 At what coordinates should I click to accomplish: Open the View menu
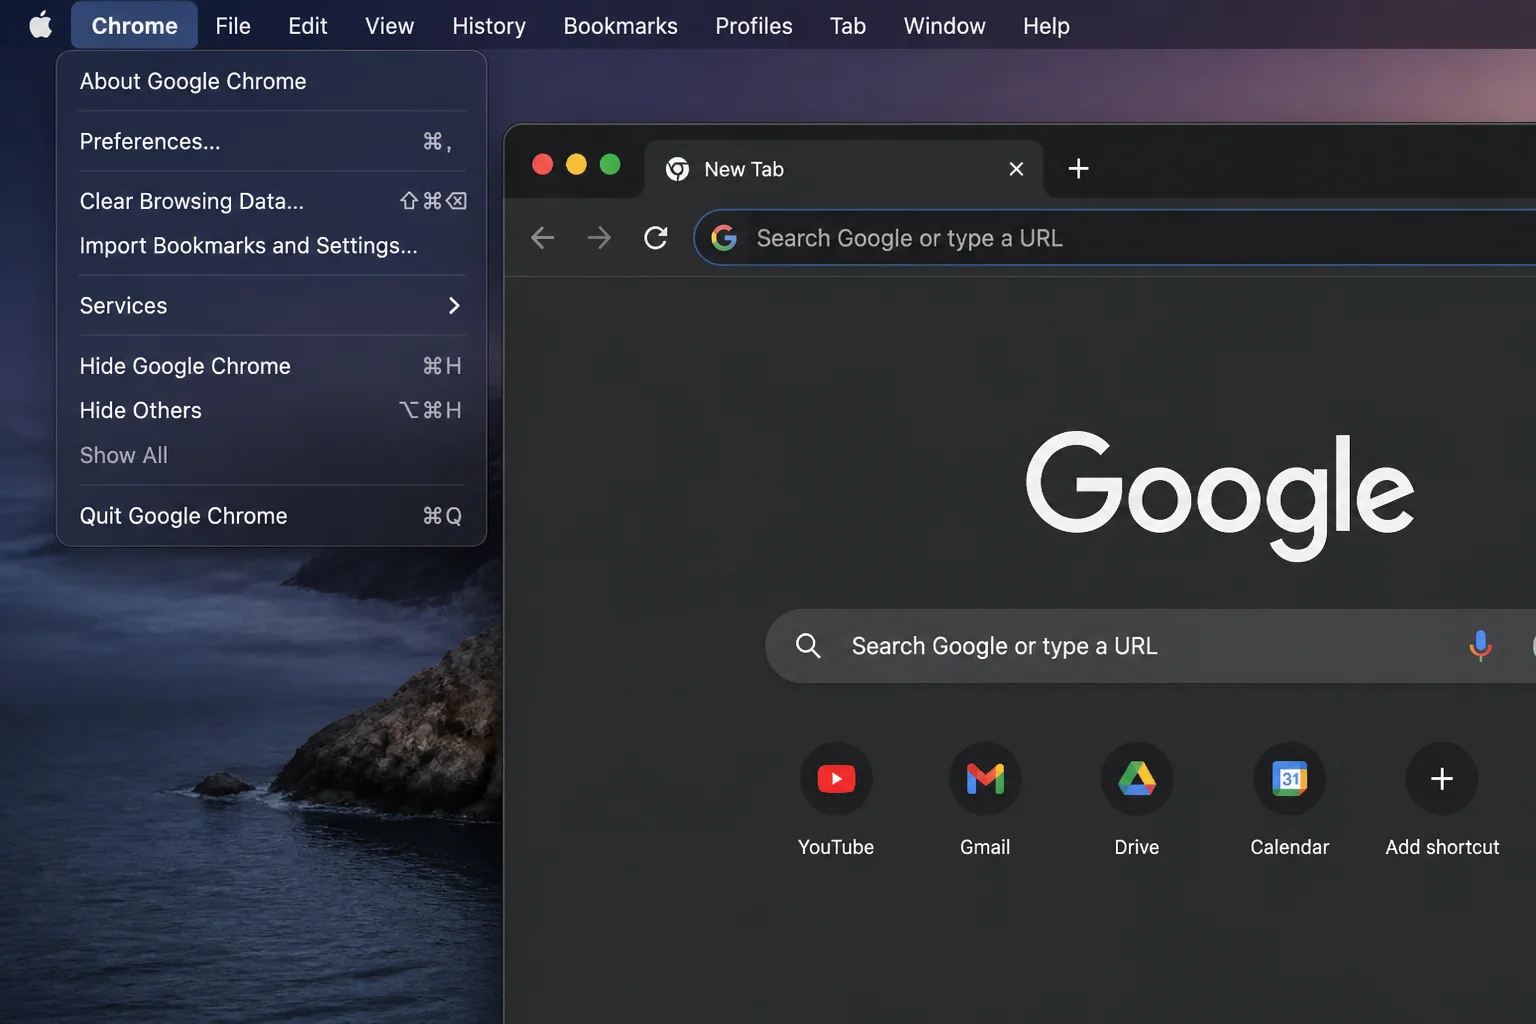[389, 25]
